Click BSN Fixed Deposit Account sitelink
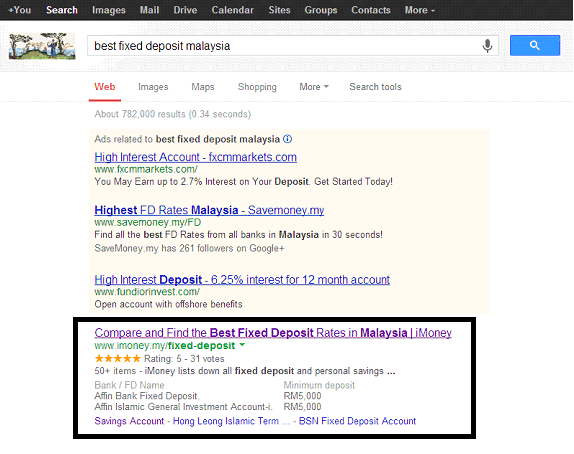 [357, 421]
